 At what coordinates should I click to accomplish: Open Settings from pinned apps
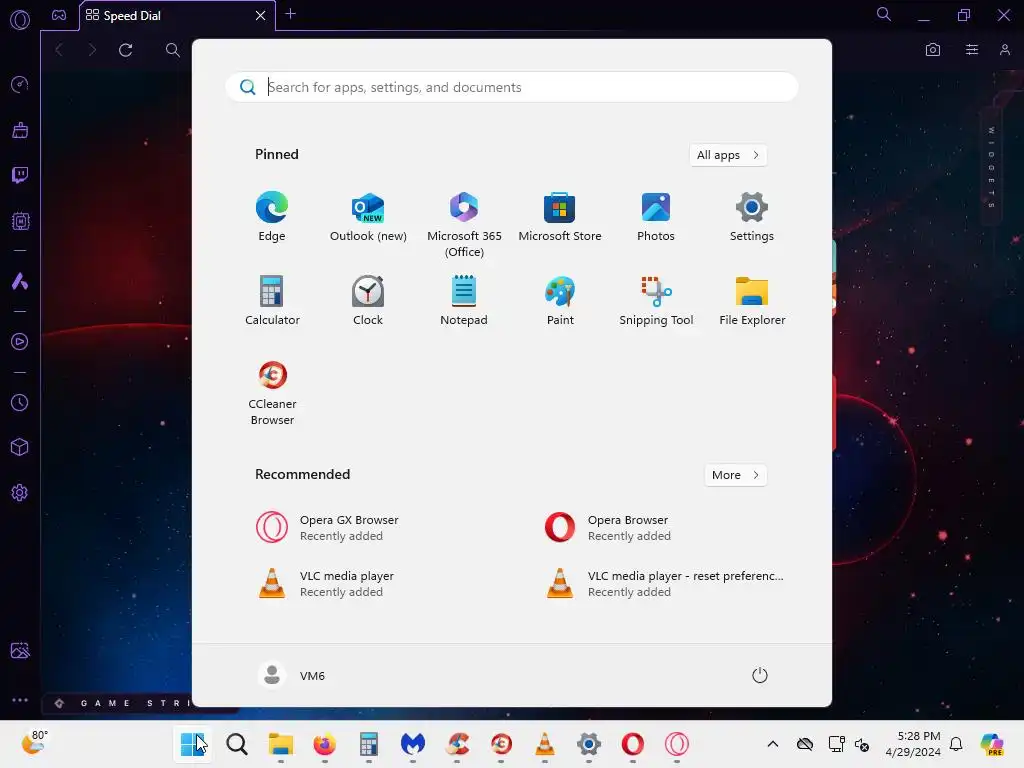[x=752, y=217]
